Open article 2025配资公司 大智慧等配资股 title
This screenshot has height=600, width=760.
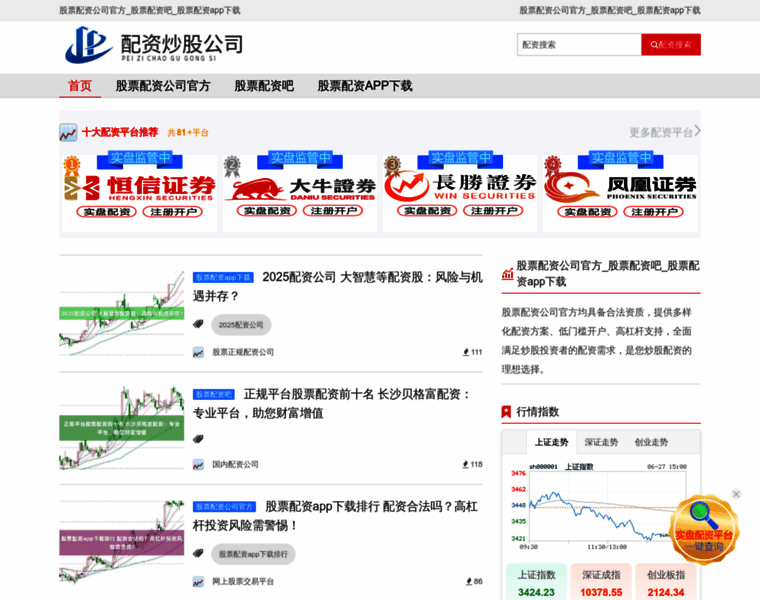[338, 286]
